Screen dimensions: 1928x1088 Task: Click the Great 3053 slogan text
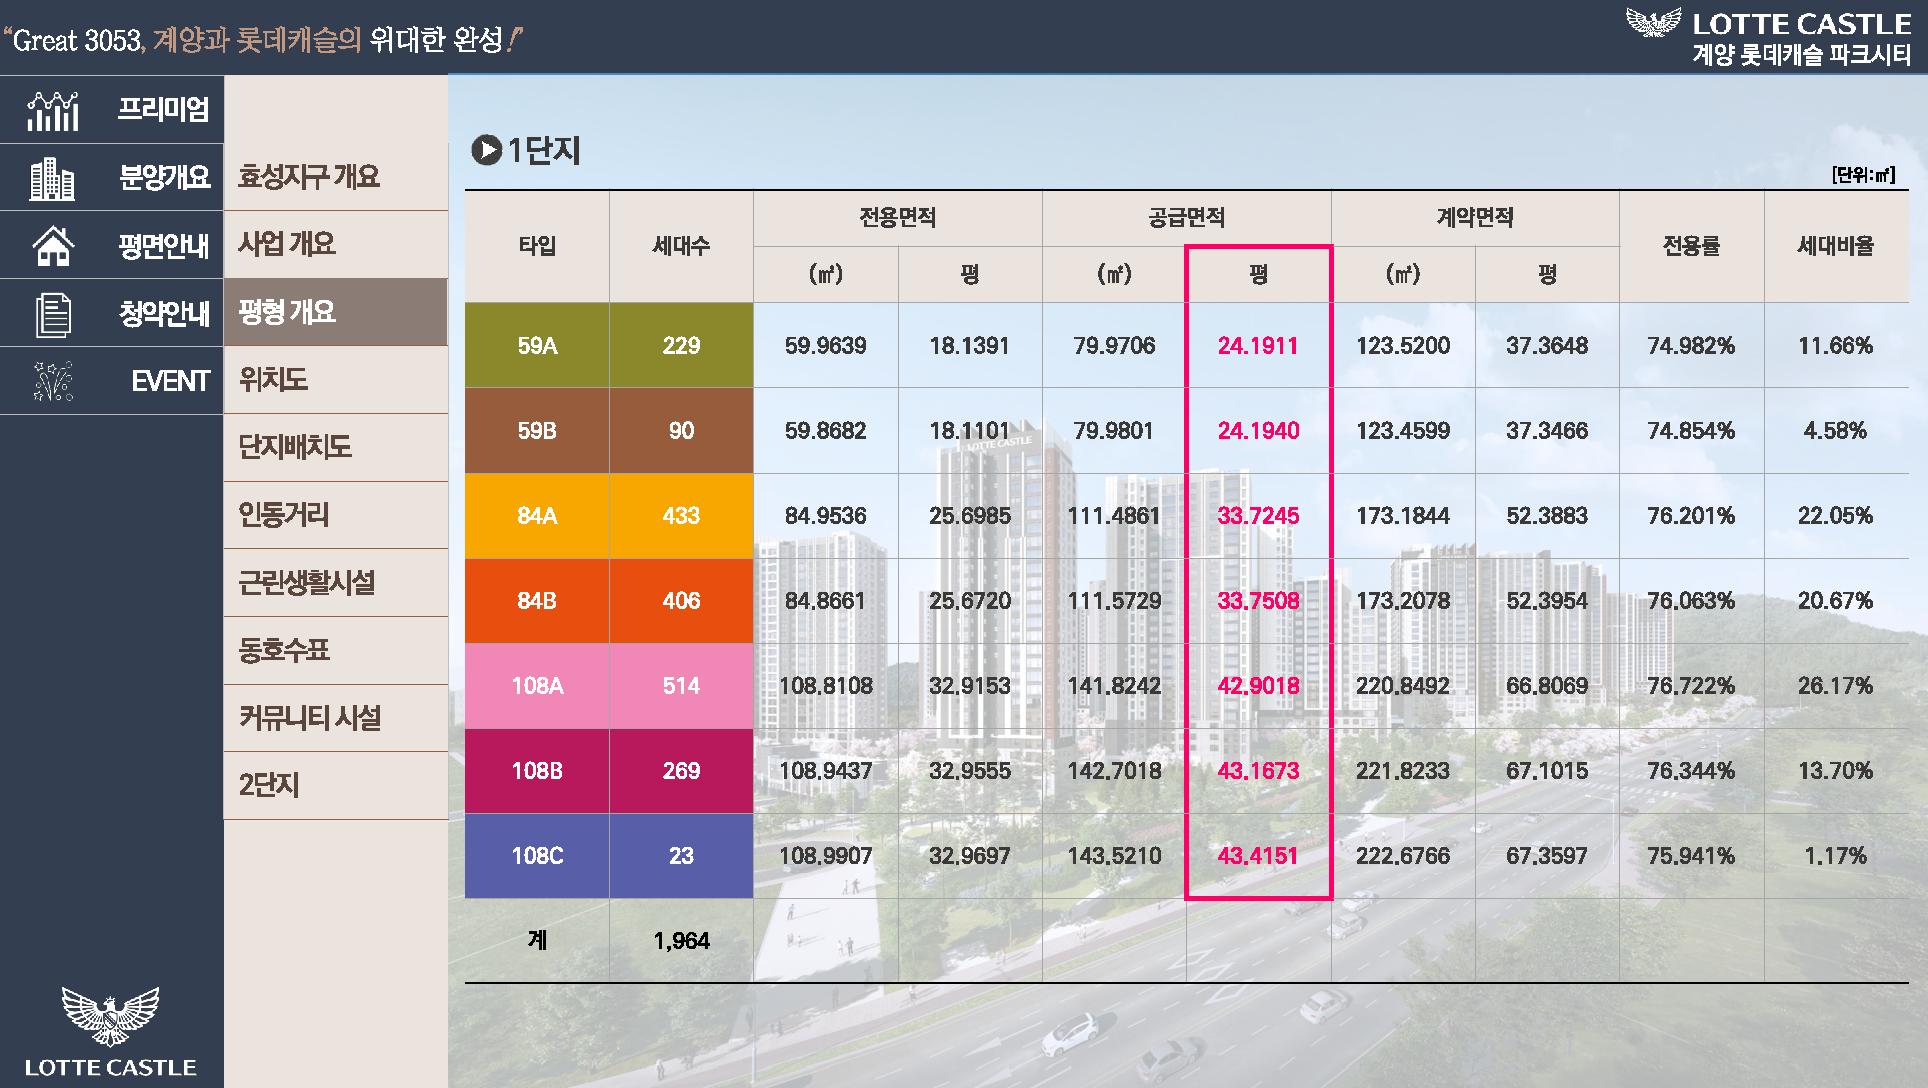[x=264, y=41]
